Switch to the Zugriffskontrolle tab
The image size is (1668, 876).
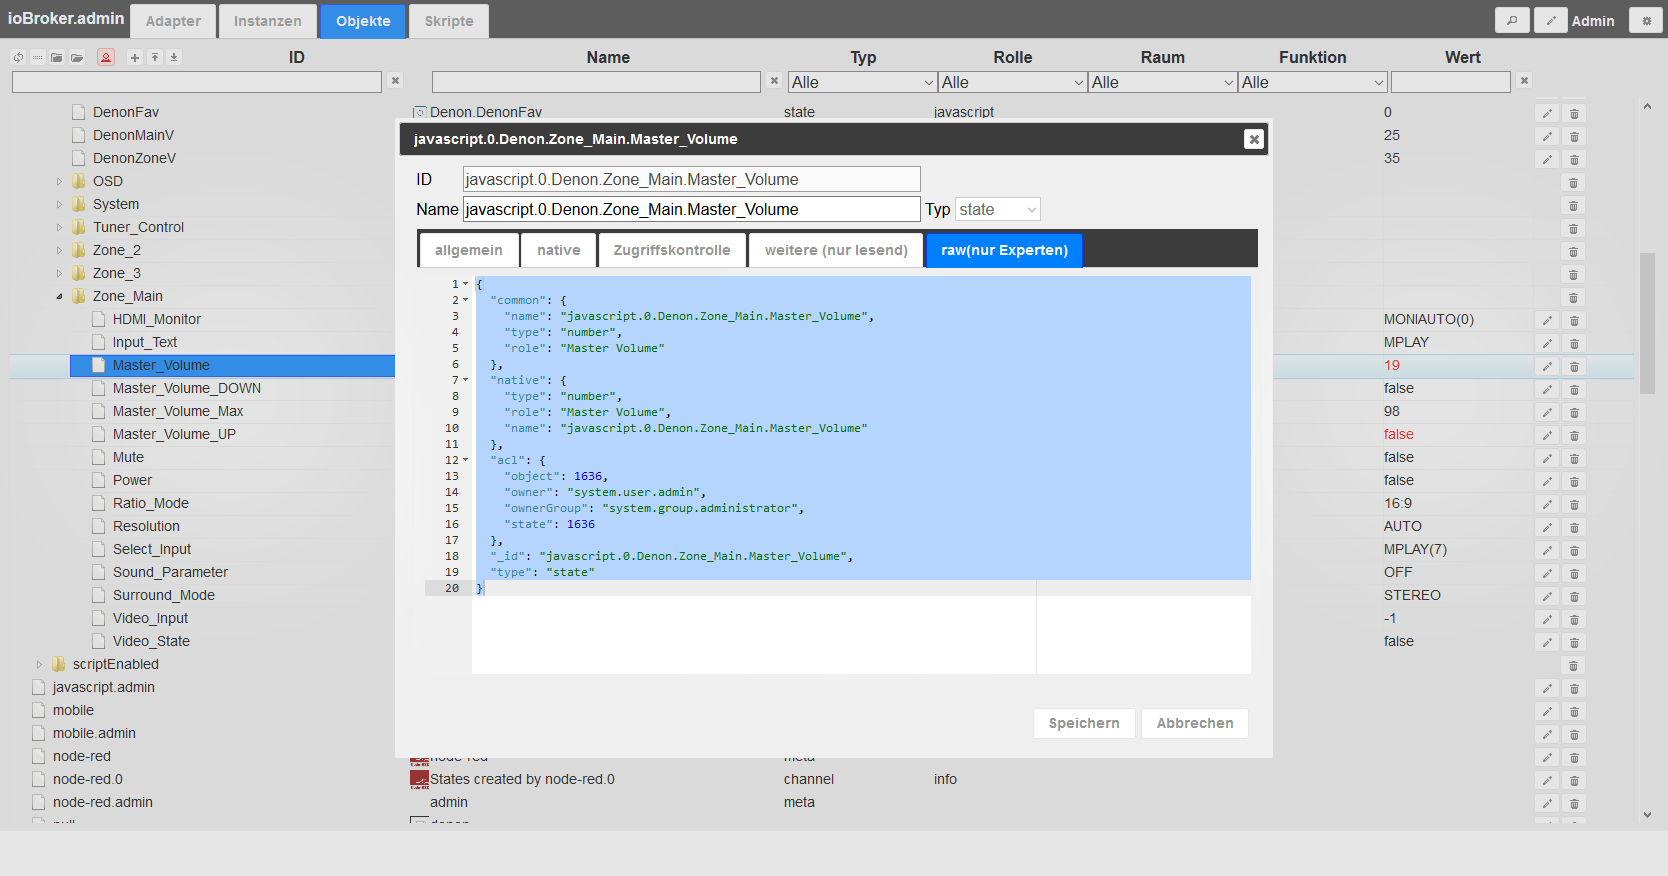[x=672, y=250]
